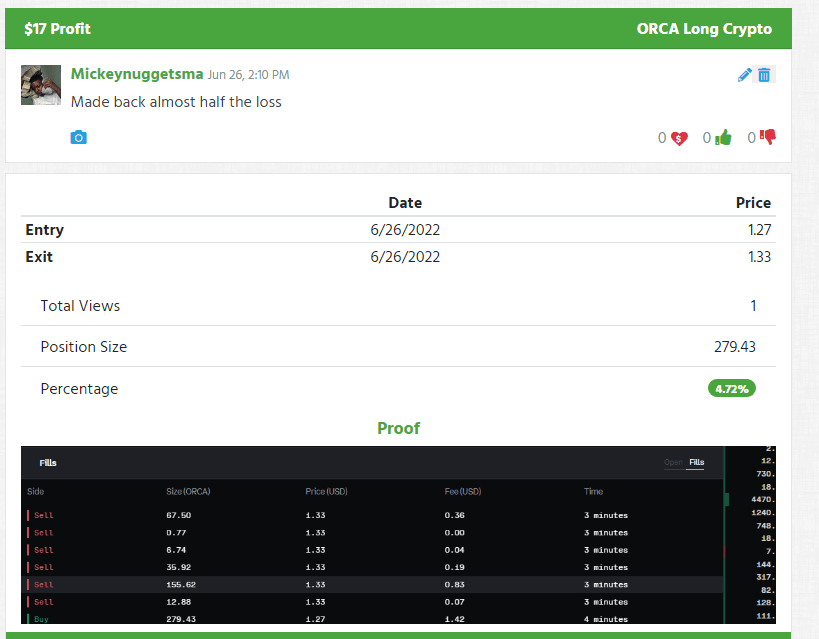
Task: Open the proof screenshot image
Action: click(398, 535)
